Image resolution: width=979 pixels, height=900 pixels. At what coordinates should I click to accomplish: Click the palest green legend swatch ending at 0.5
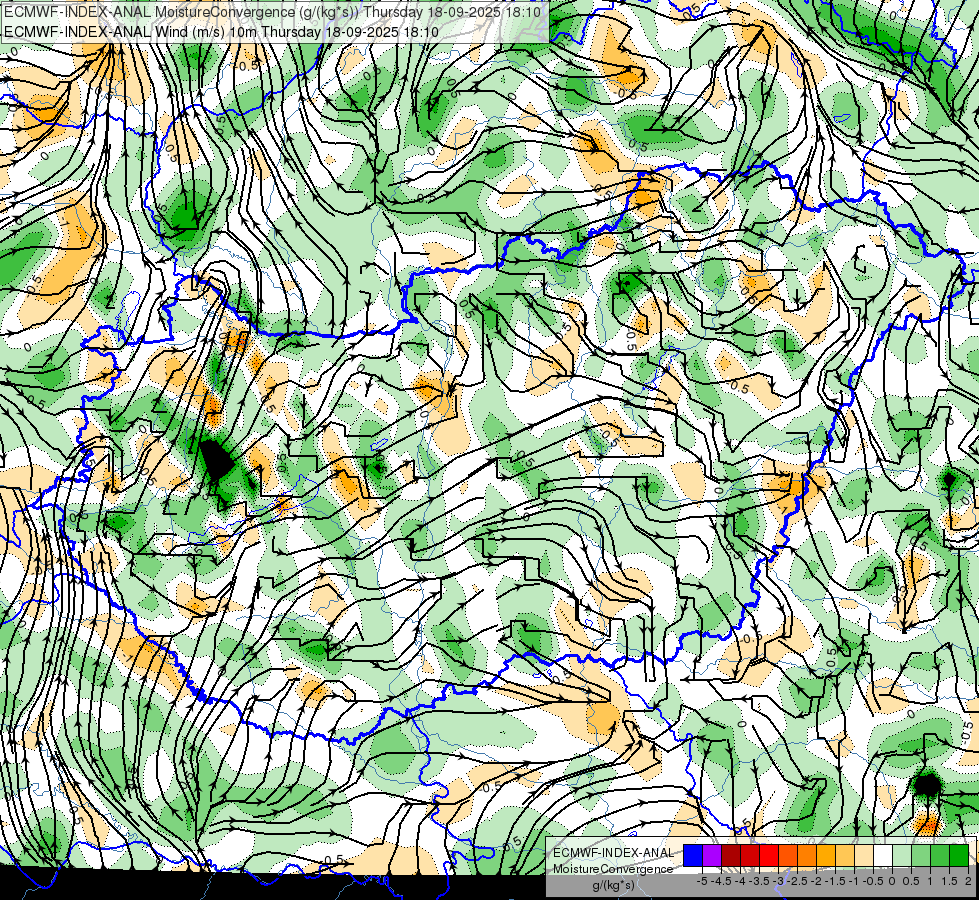902,855
